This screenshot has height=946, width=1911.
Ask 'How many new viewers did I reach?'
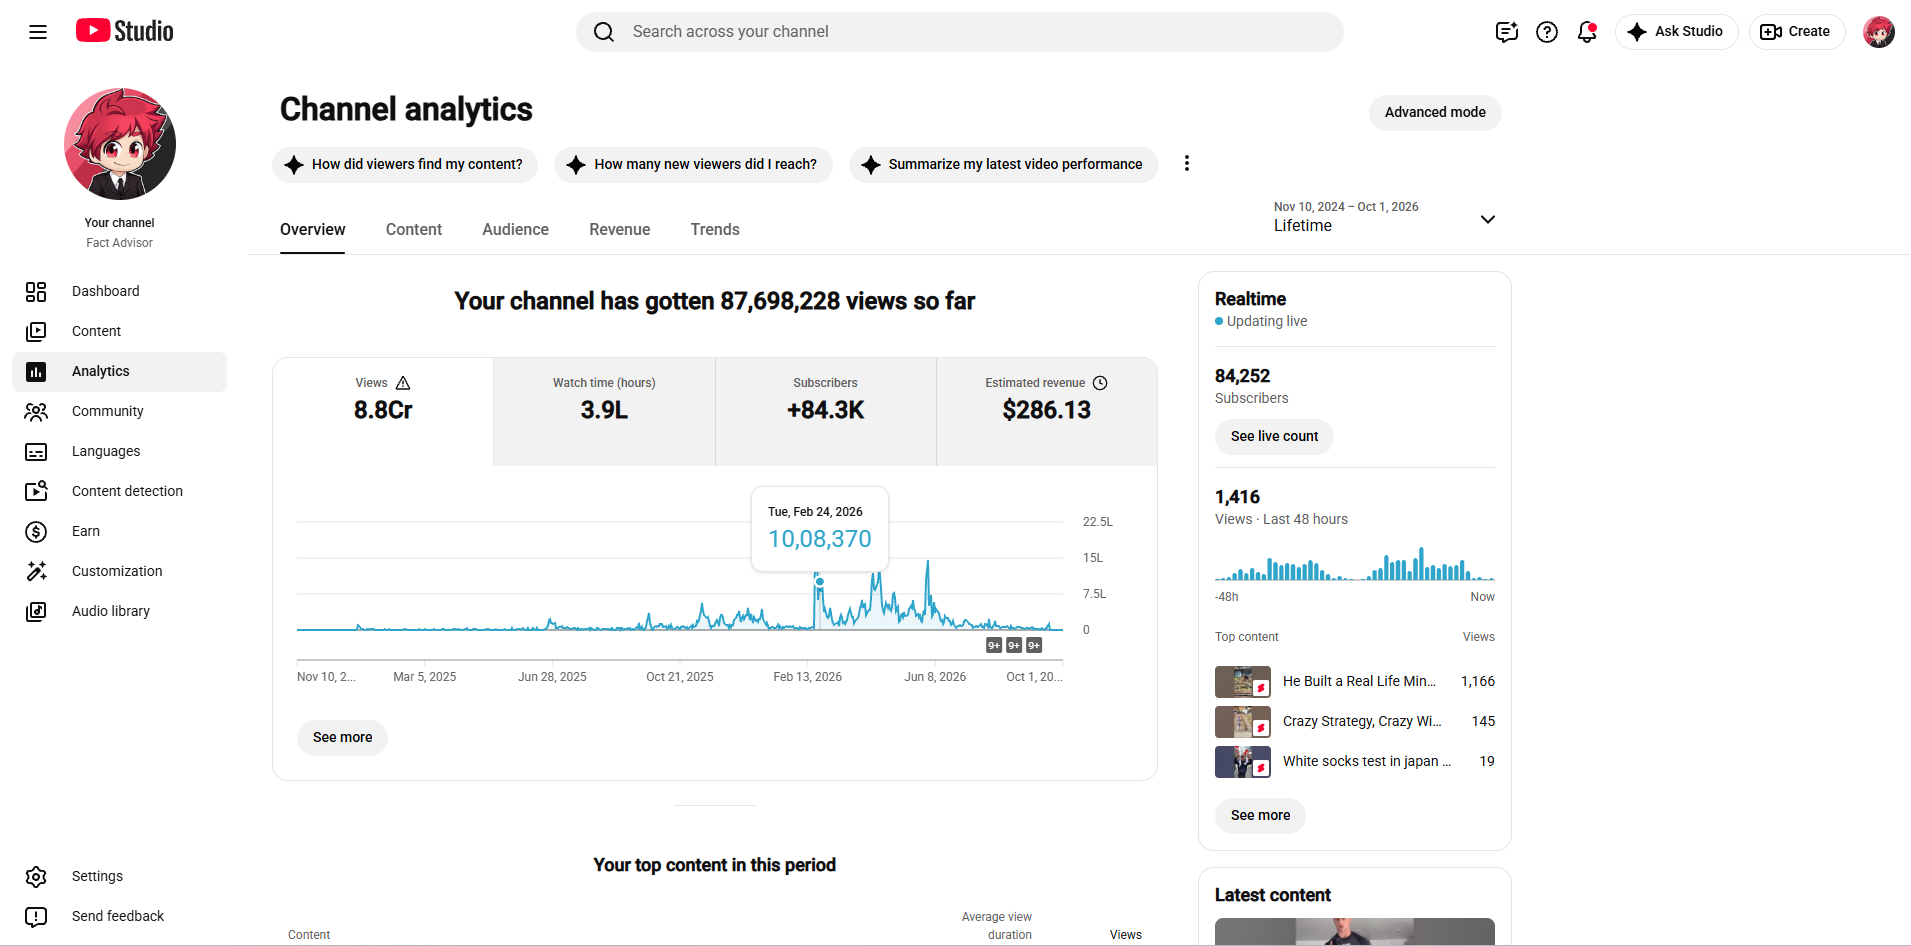point(693,164)
